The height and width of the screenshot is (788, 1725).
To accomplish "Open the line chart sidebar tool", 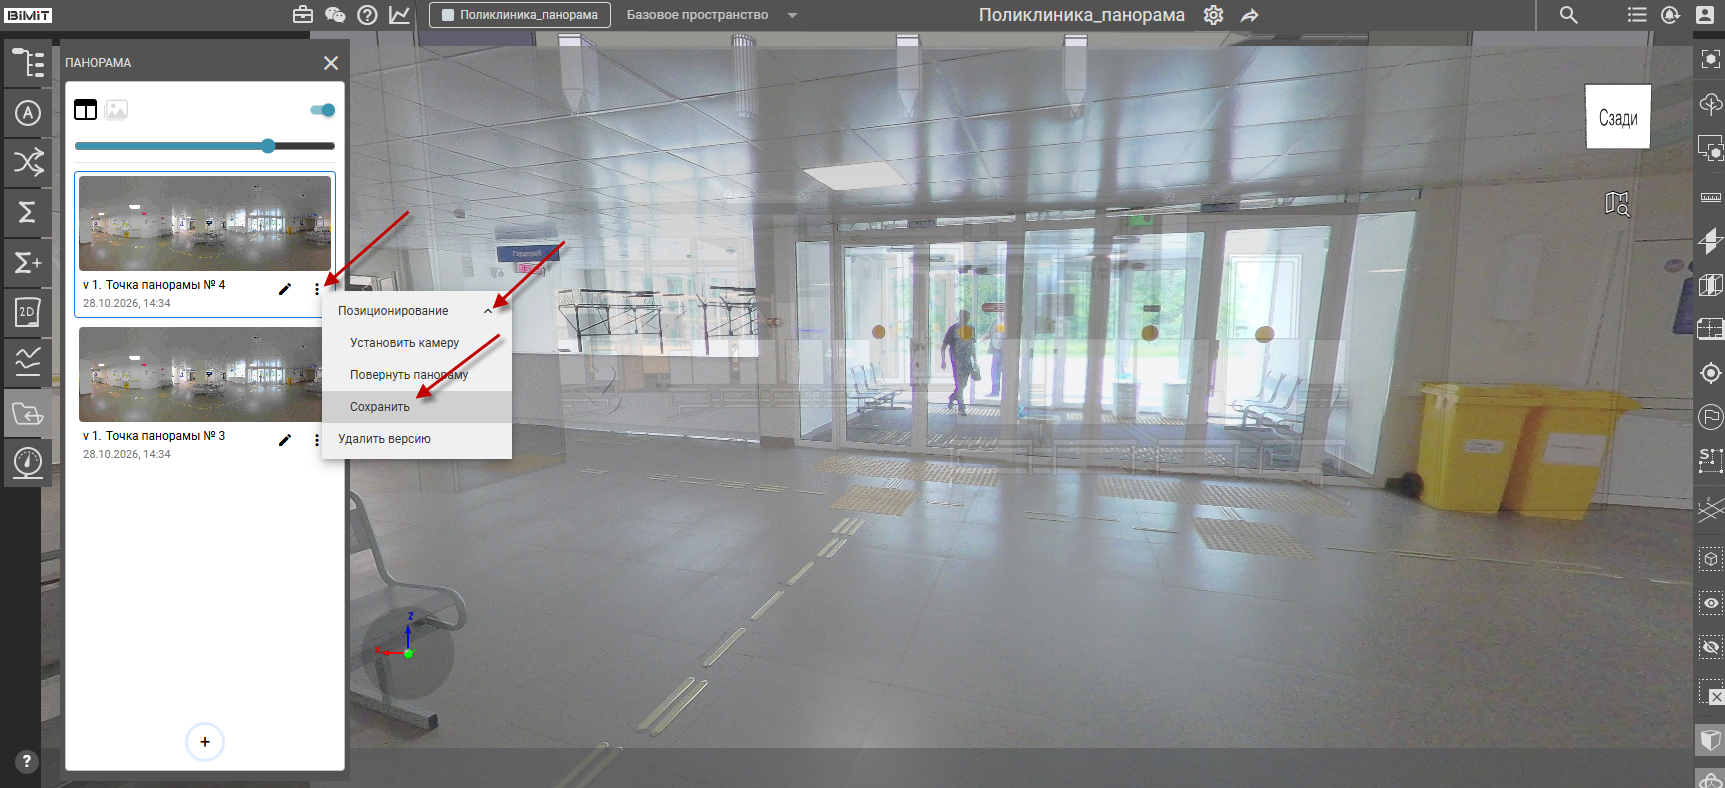I will click(28, 361).
